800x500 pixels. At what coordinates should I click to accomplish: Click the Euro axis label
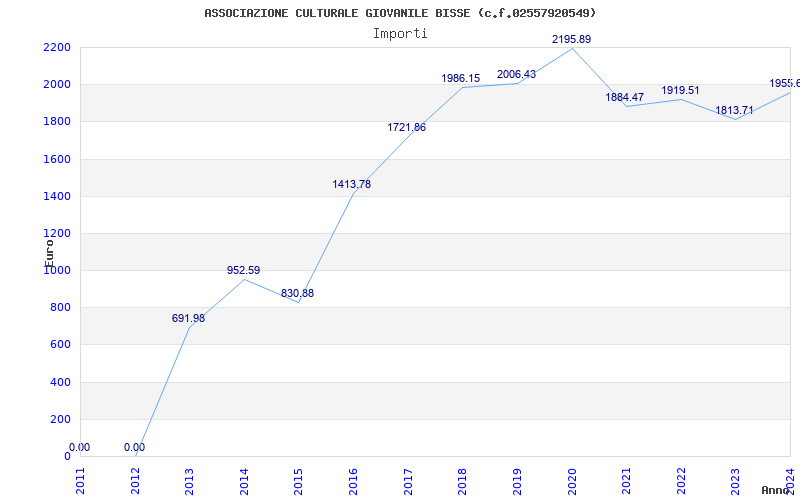49,253
